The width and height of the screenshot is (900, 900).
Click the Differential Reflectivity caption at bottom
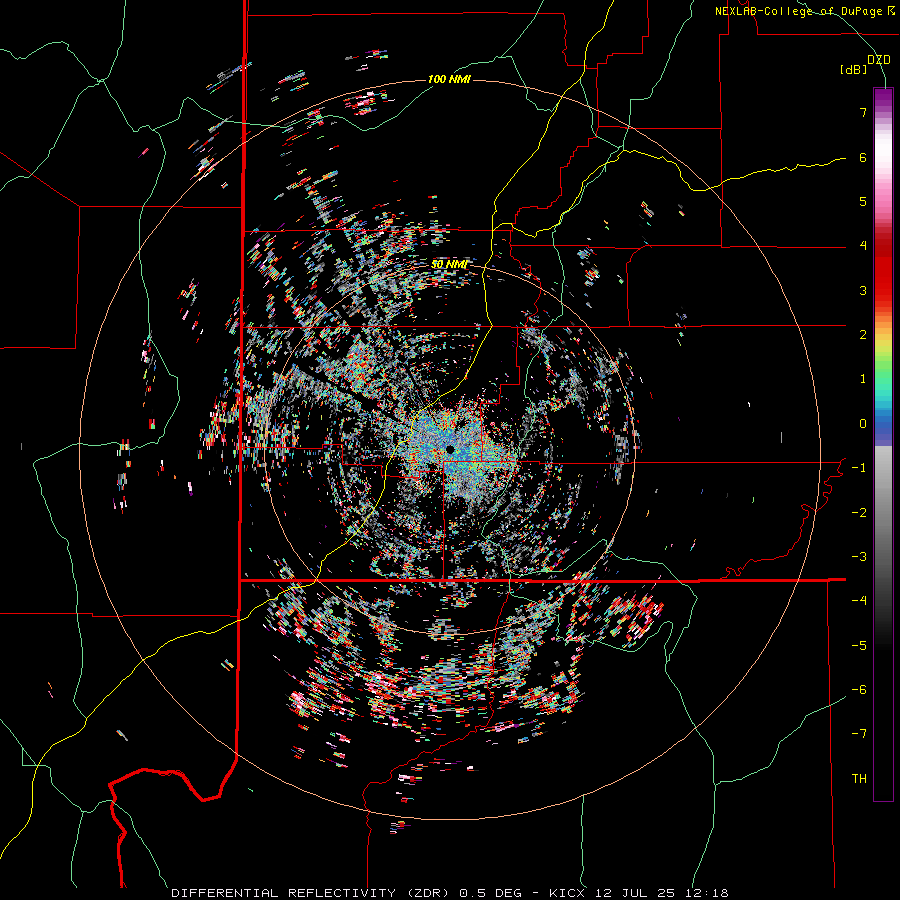[450, 893]
